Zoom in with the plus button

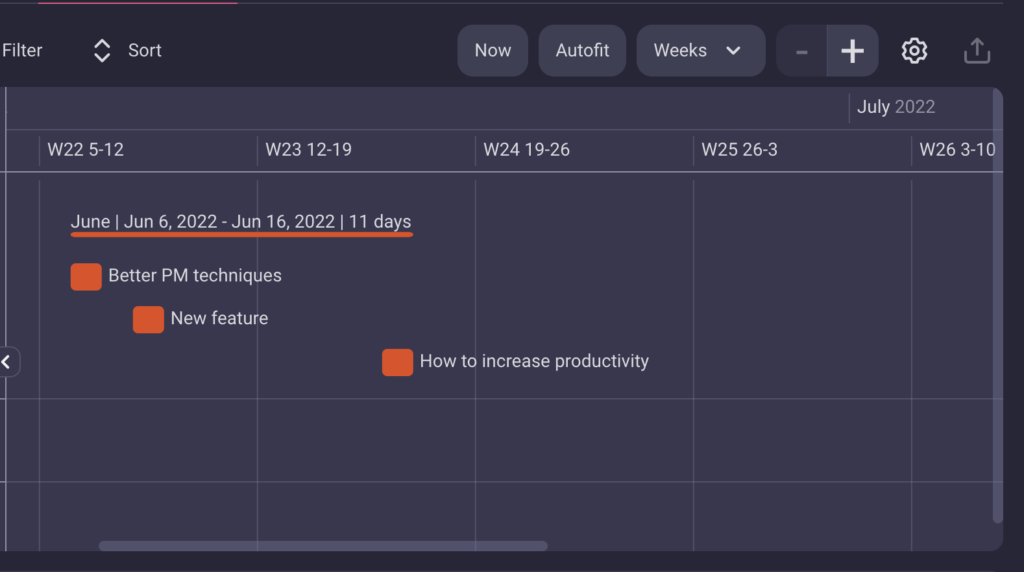(x=852, y=50)
